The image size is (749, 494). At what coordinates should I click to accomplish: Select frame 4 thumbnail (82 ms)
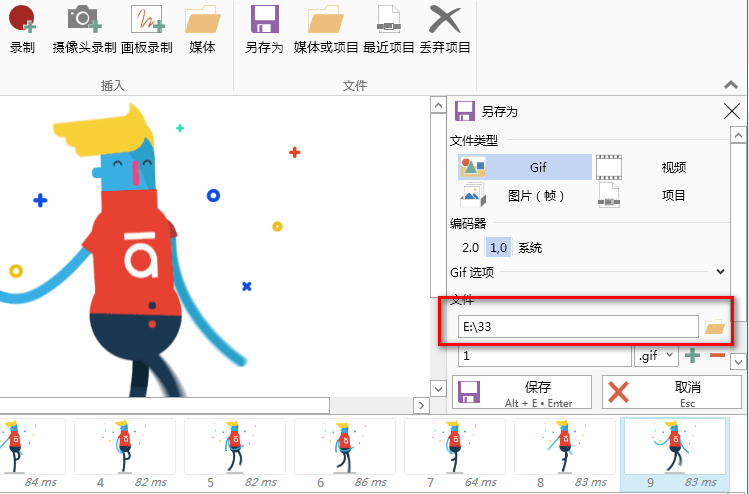click(x=125, y=453)
